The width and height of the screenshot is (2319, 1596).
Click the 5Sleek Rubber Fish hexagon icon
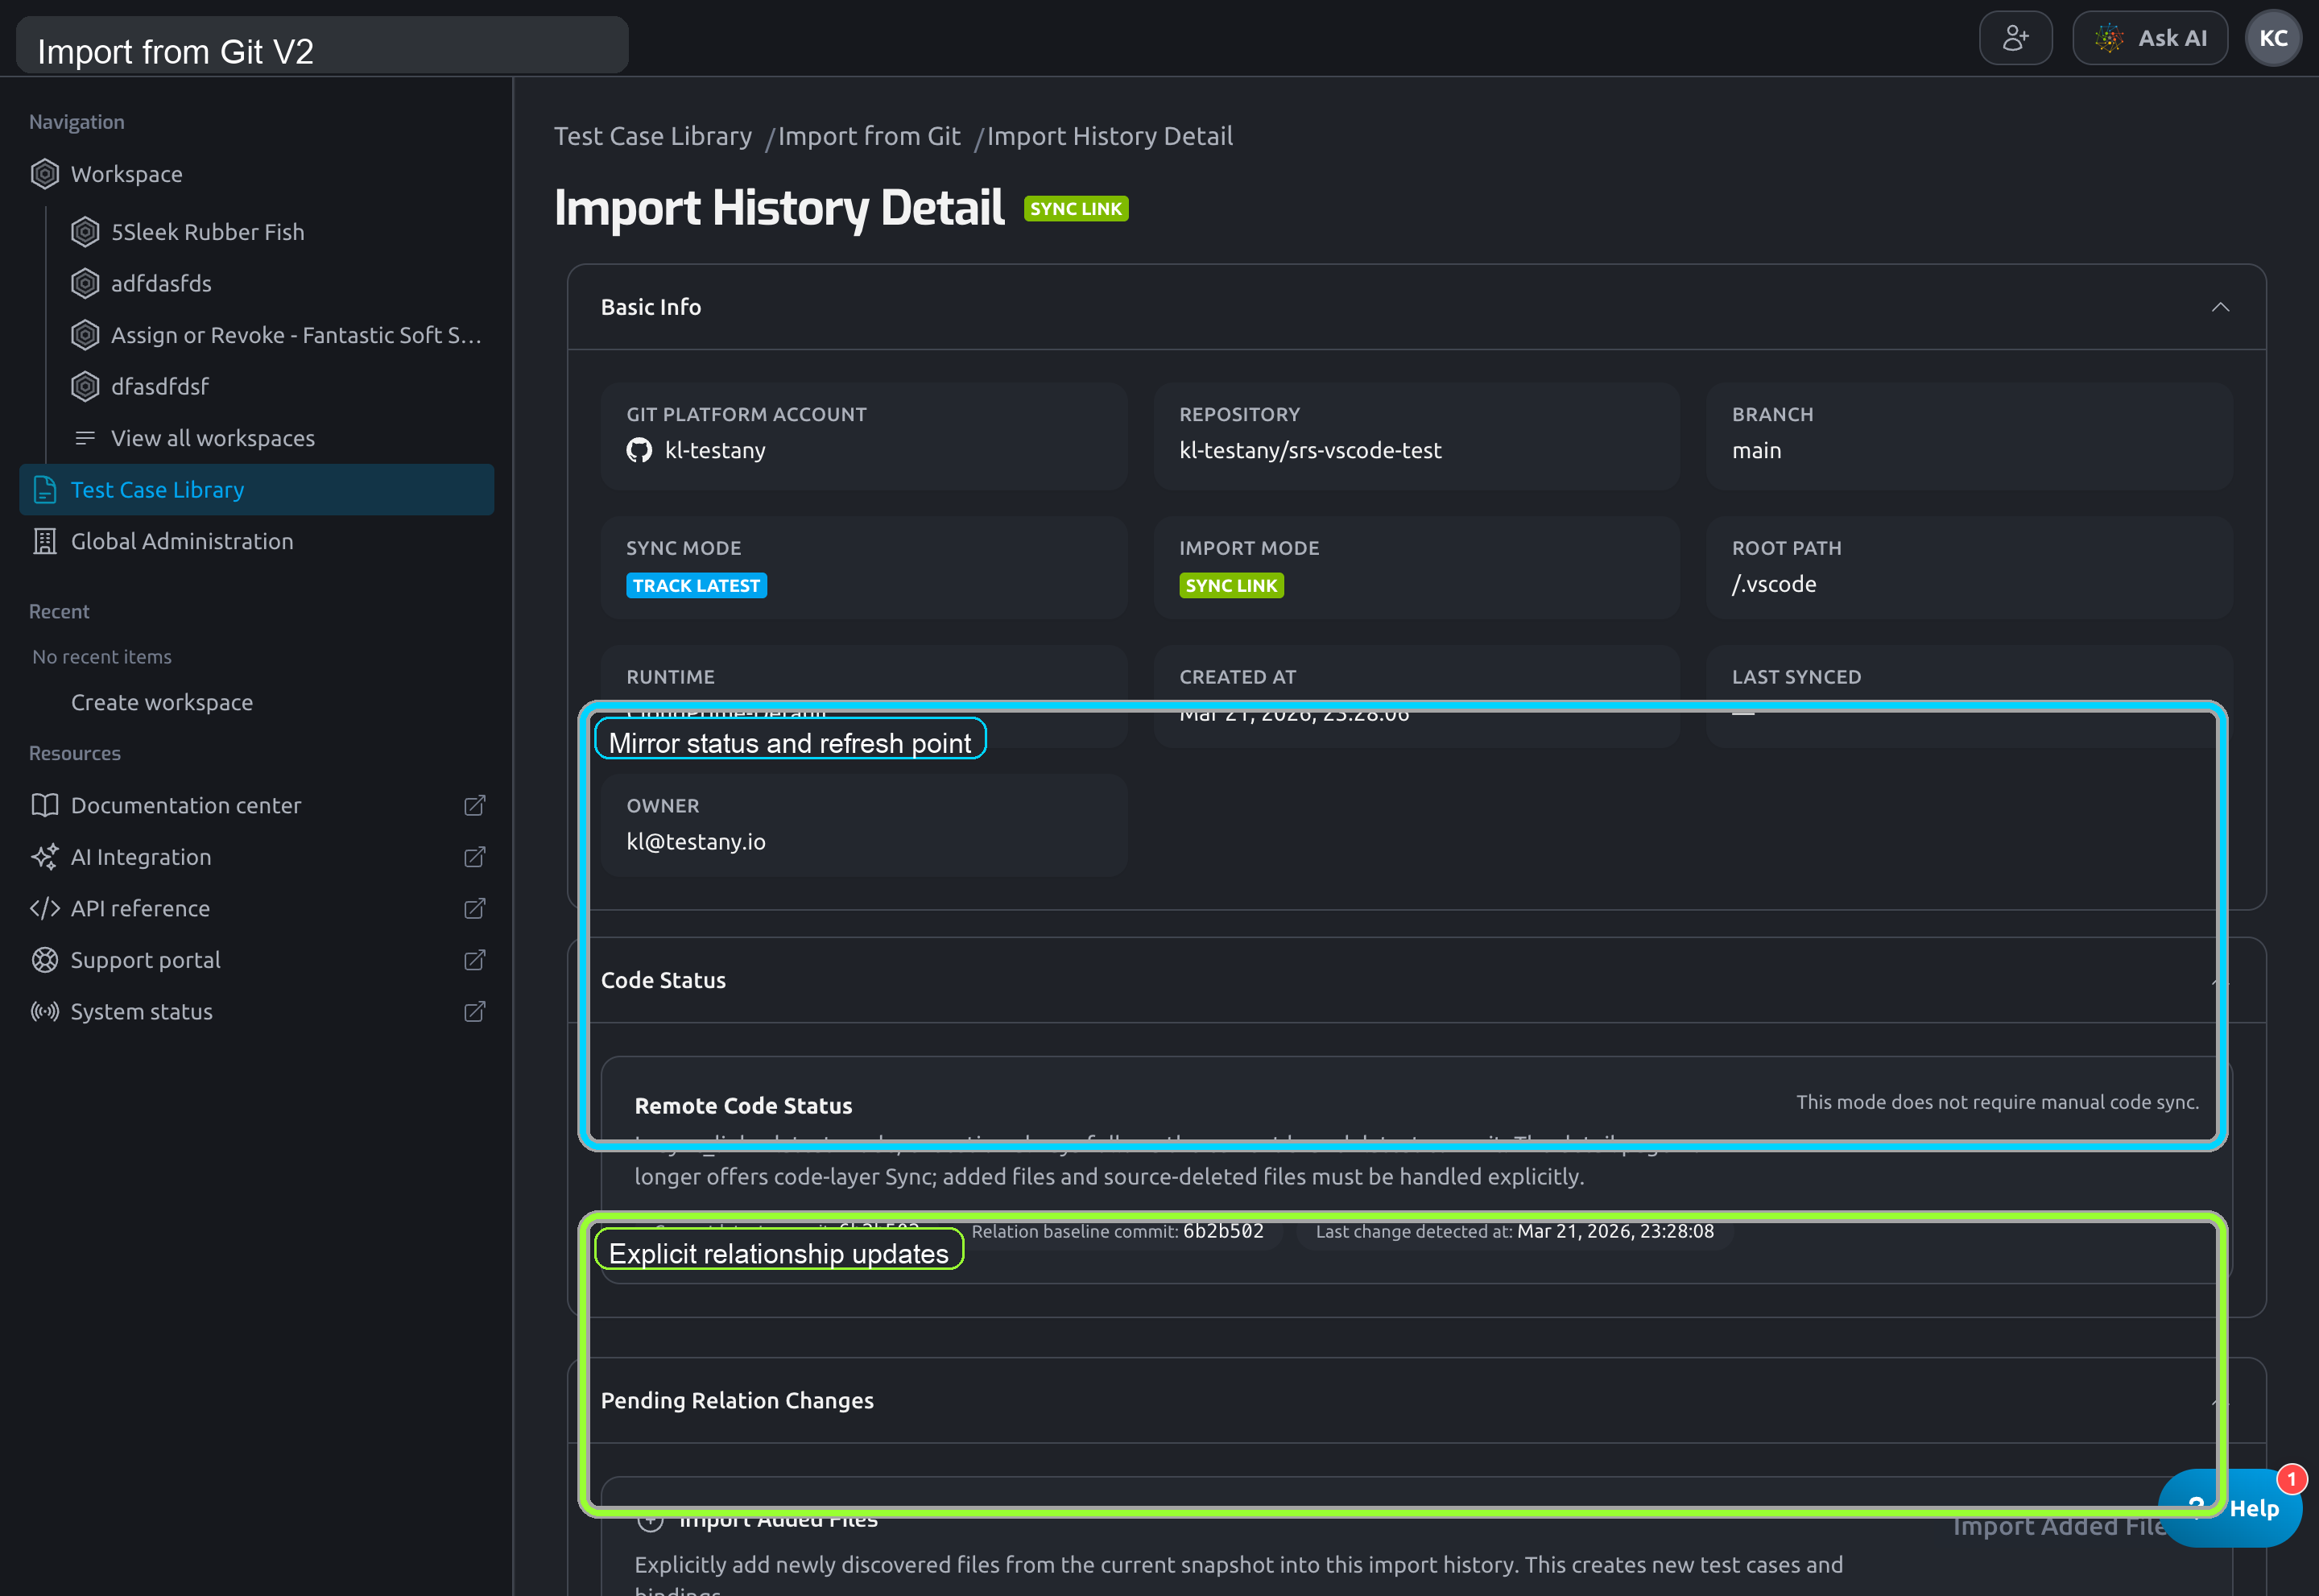(x=86, y=232)
